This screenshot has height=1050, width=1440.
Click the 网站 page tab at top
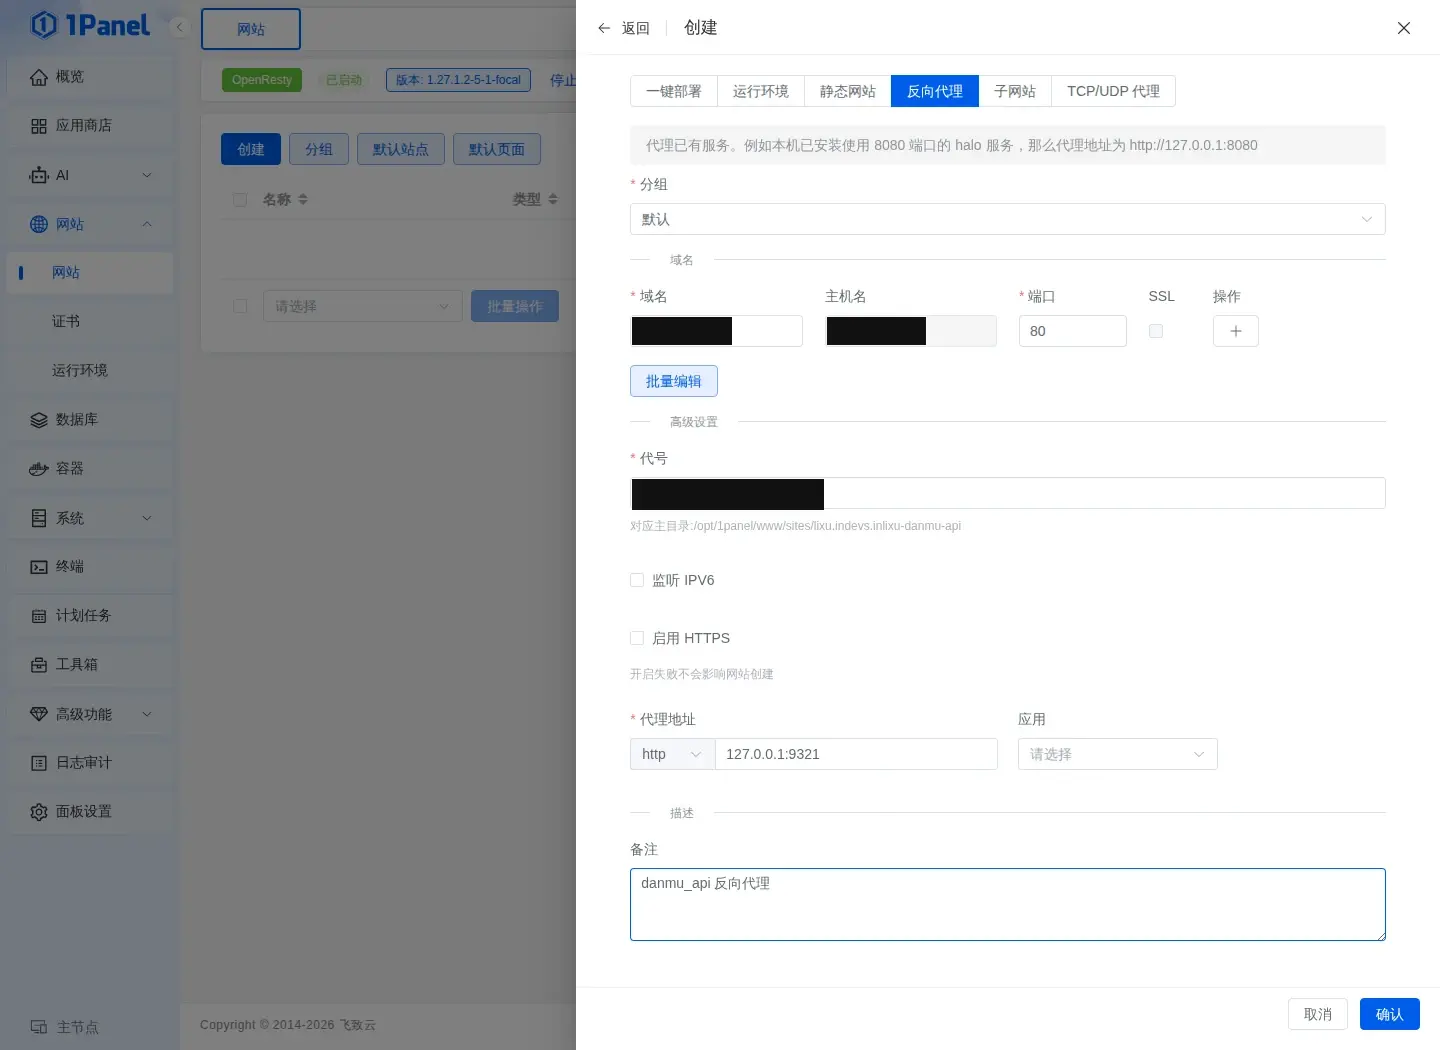pos(251,29)
